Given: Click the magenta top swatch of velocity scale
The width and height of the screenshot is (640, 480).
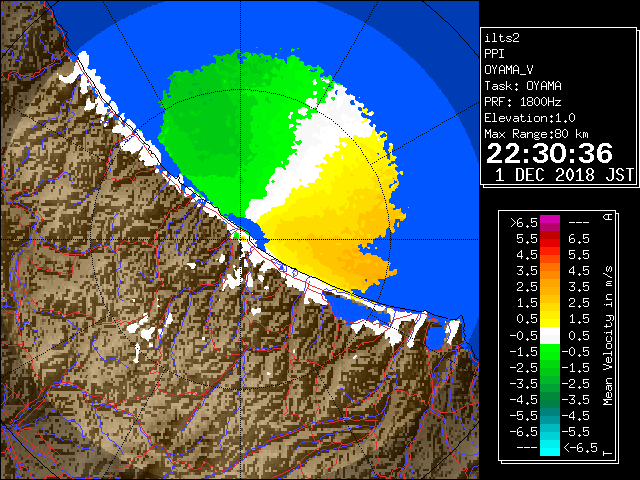Looking at the screenshot, I should click(x=550, y=220).
